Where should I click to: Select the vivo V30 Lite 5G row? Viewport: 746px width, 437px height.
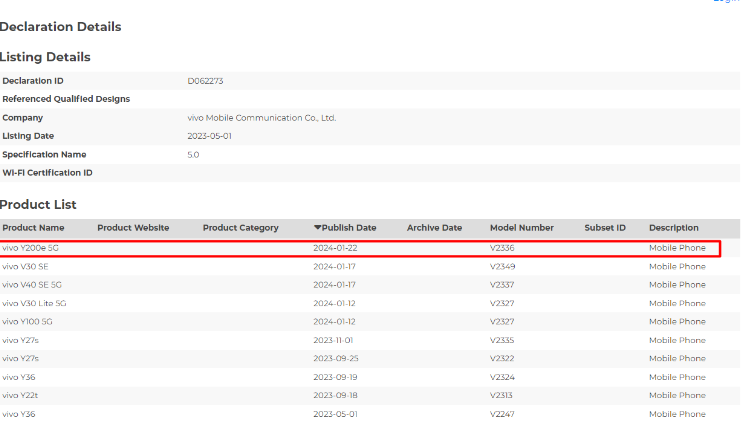34,303
